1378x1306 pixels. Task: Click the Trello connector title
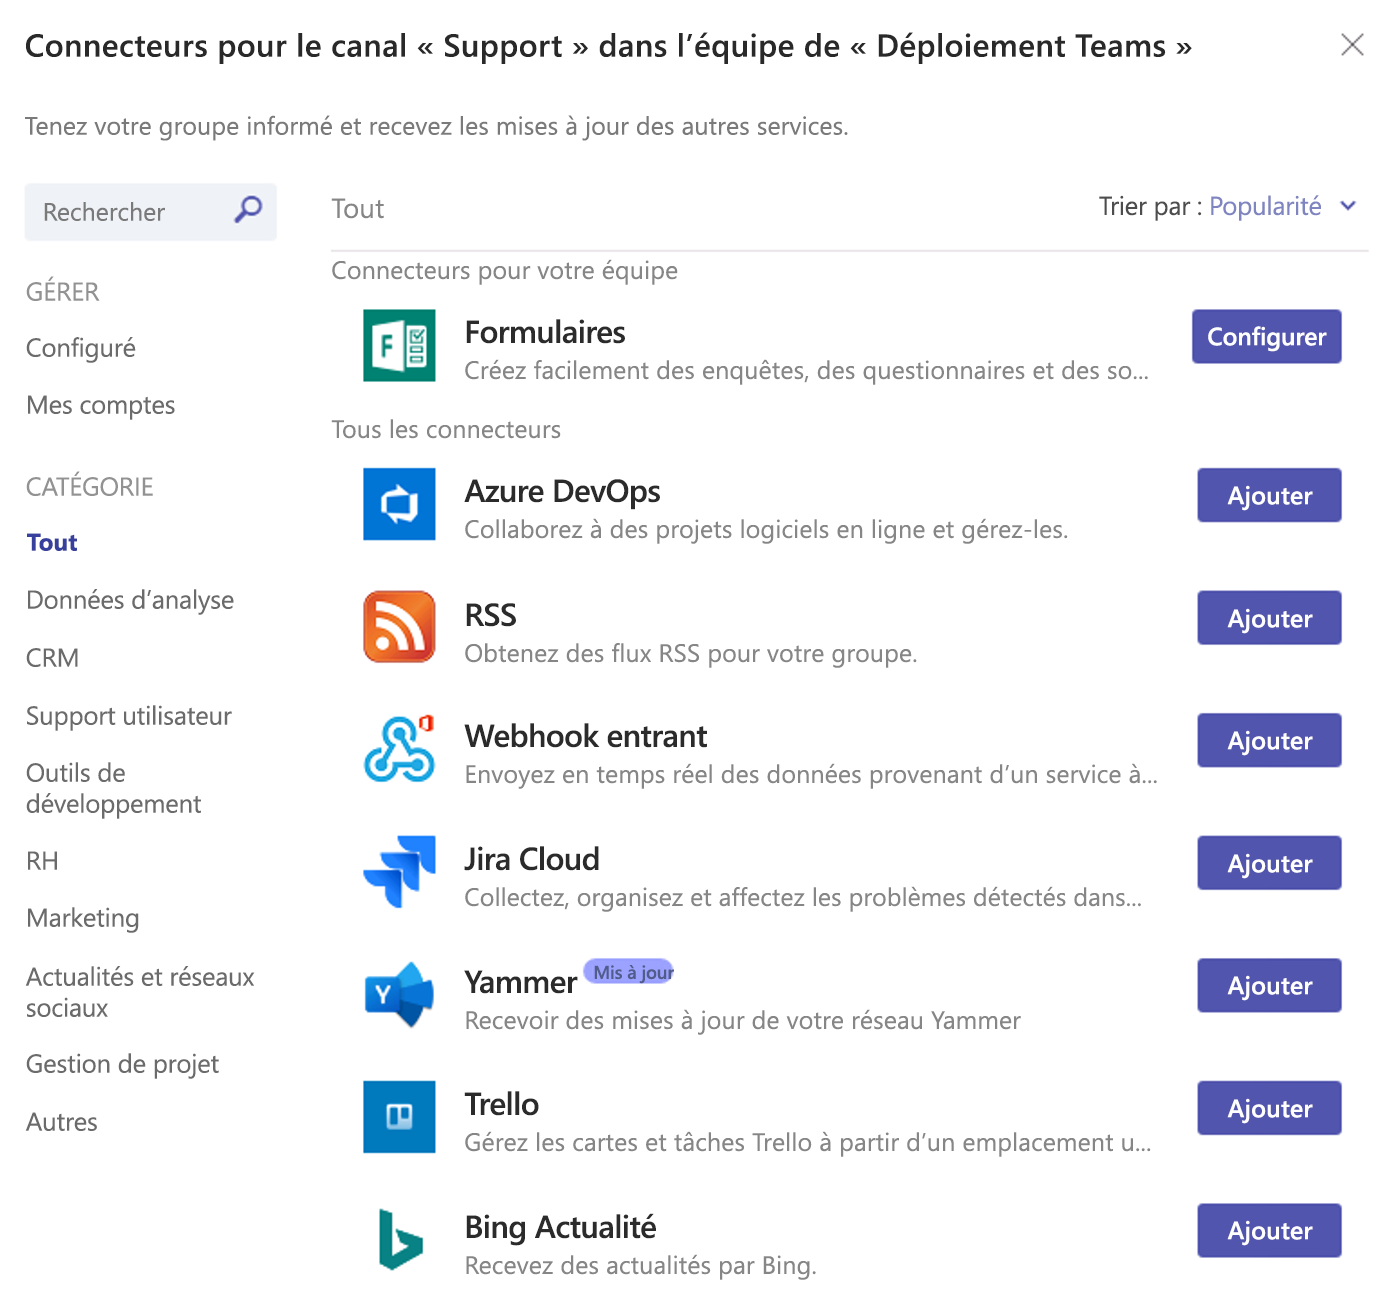coord(502,1104)
